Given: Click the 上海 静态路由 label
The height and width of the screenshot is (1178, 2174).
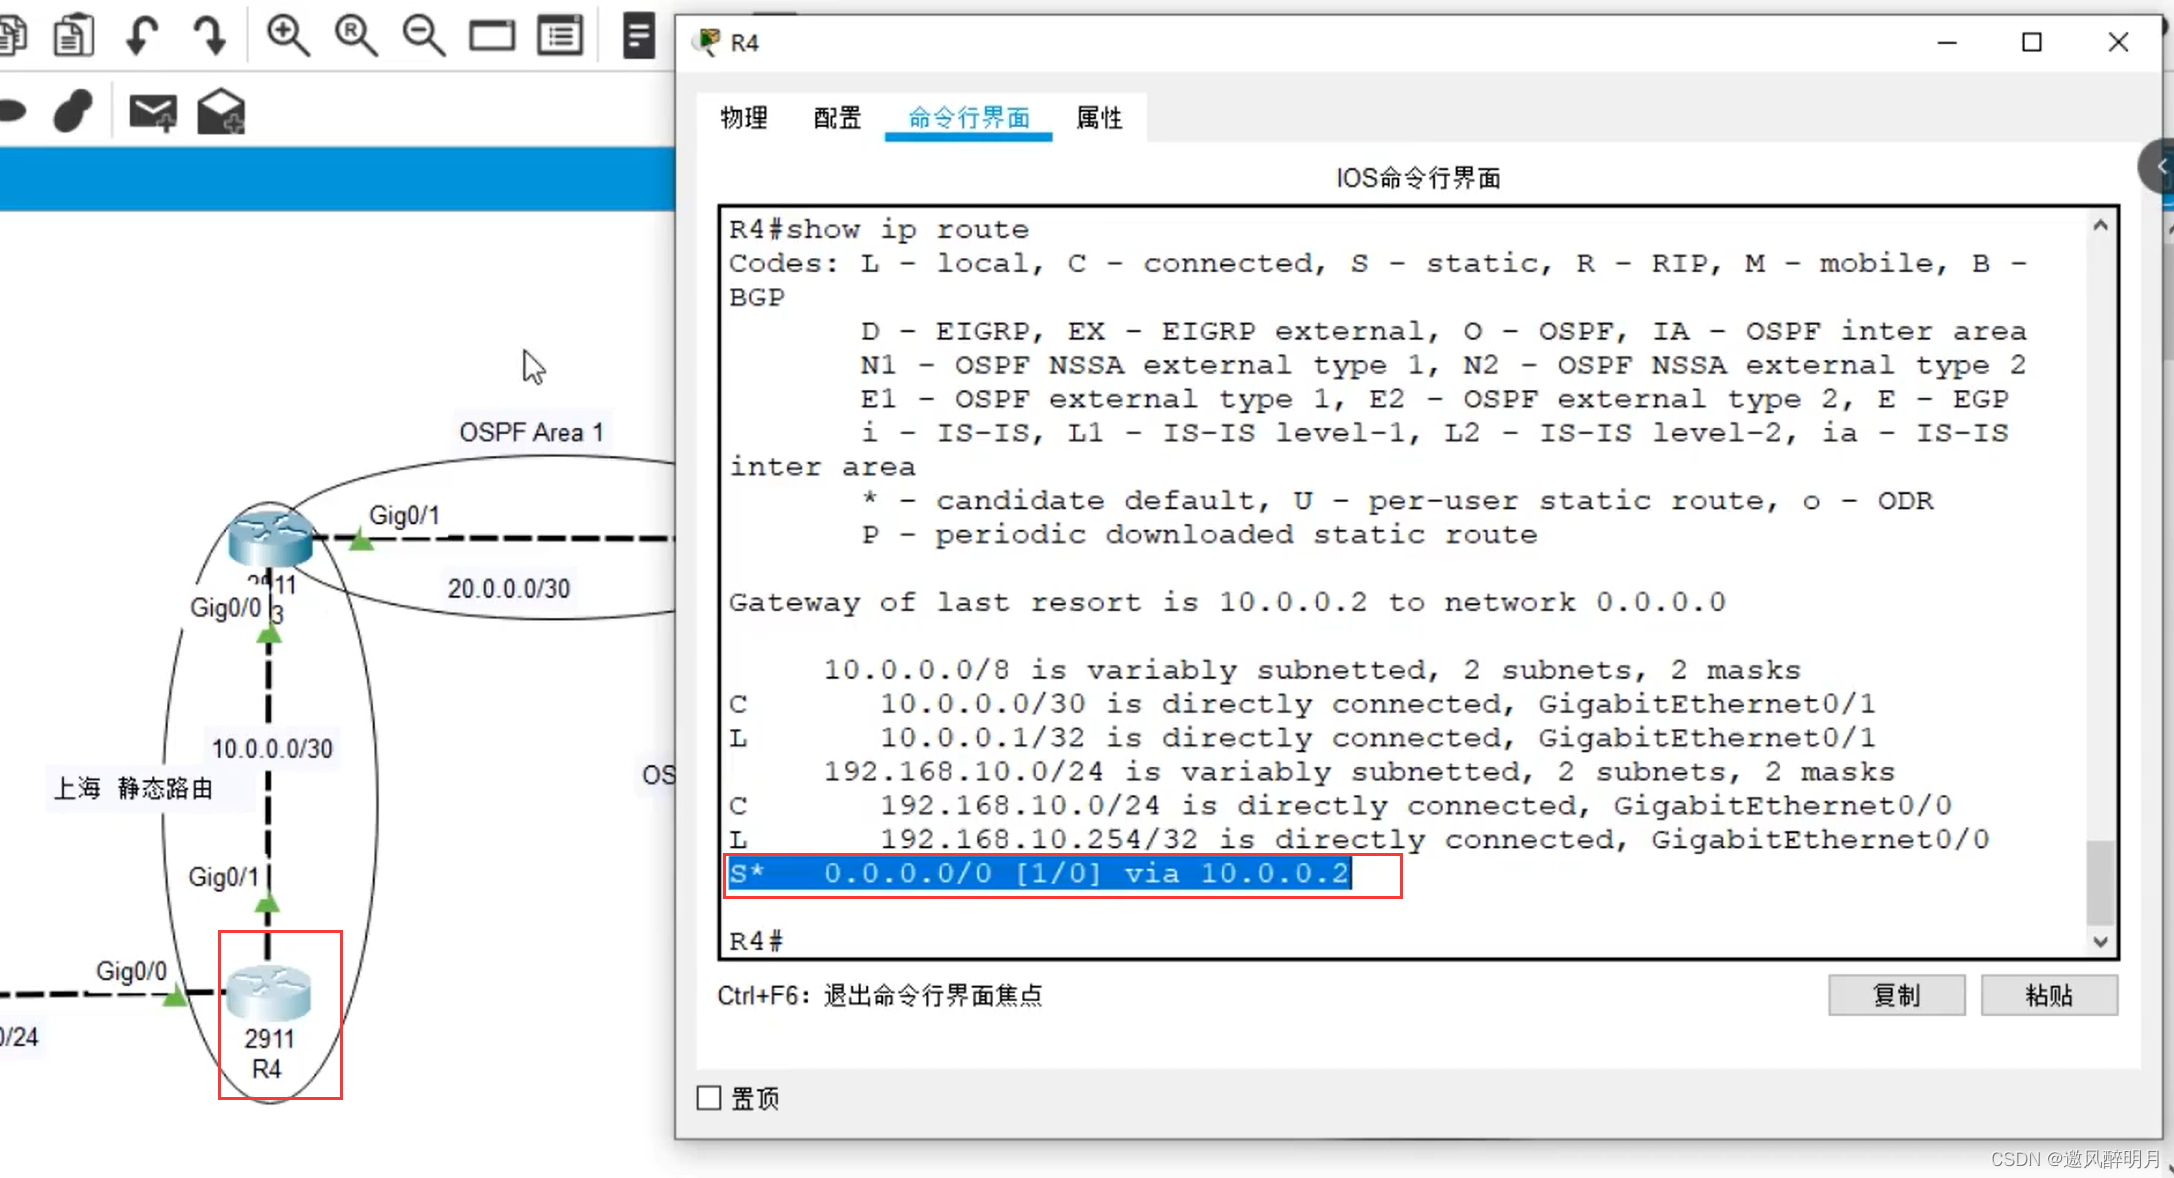Looking at the screenshot, I should click(133, 788).
